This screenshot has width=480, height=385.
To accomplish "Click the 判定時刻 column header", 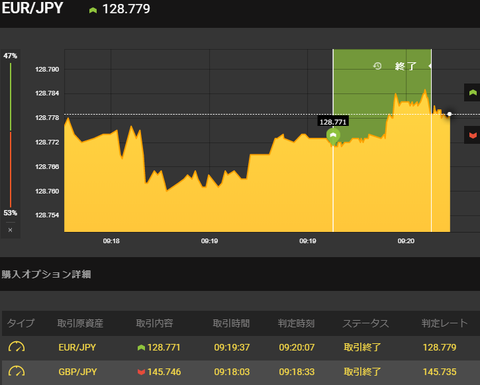I will [296, 323].
